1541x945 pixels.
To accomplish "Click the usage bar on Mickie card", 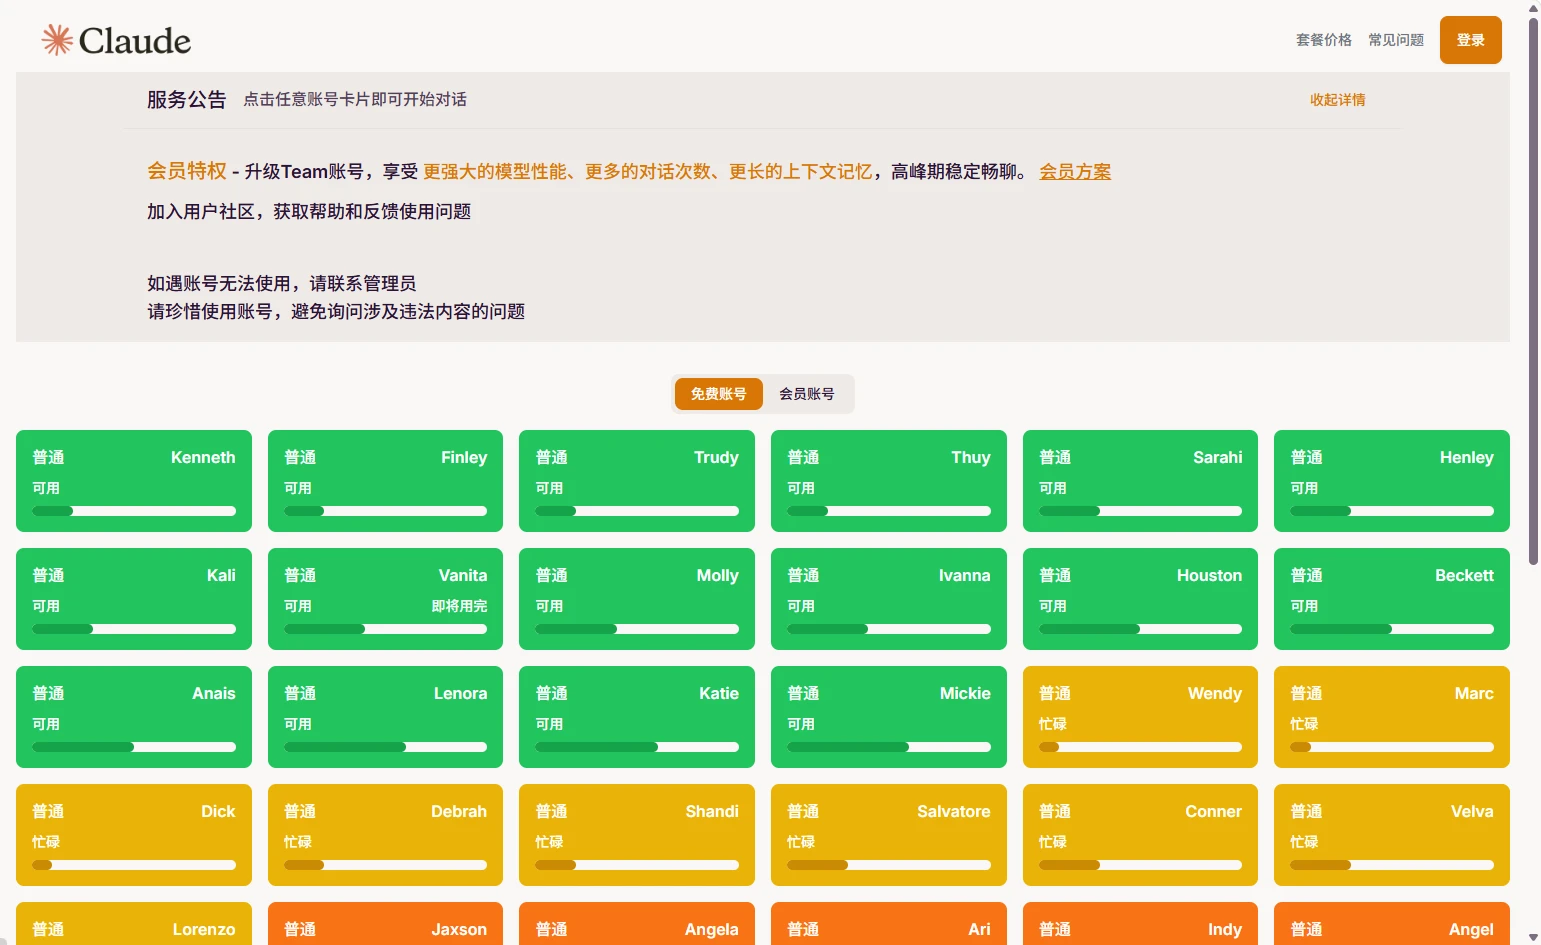I will point(888,747).
